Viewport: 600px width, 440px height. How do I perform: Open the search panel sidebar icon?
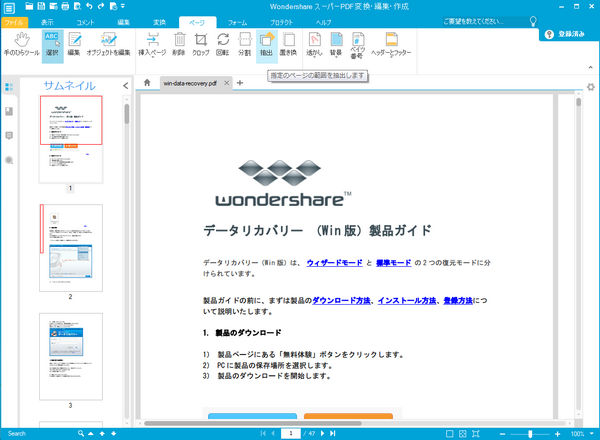pyautogui.click(x=9, y=160)
